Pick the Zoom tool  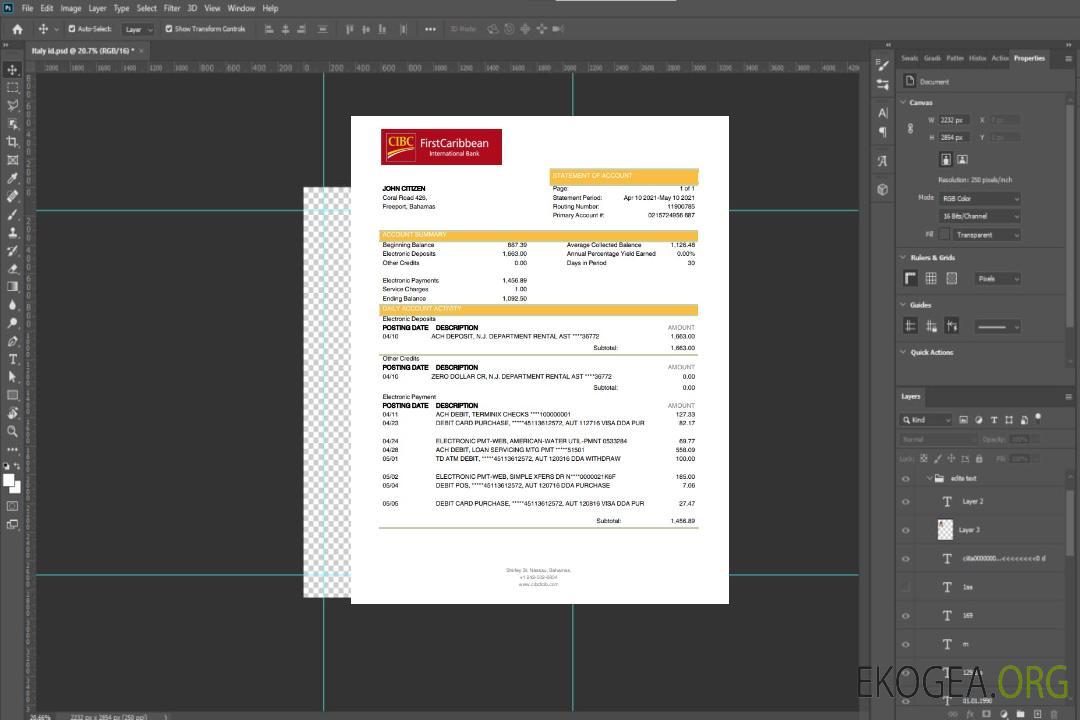12,431
